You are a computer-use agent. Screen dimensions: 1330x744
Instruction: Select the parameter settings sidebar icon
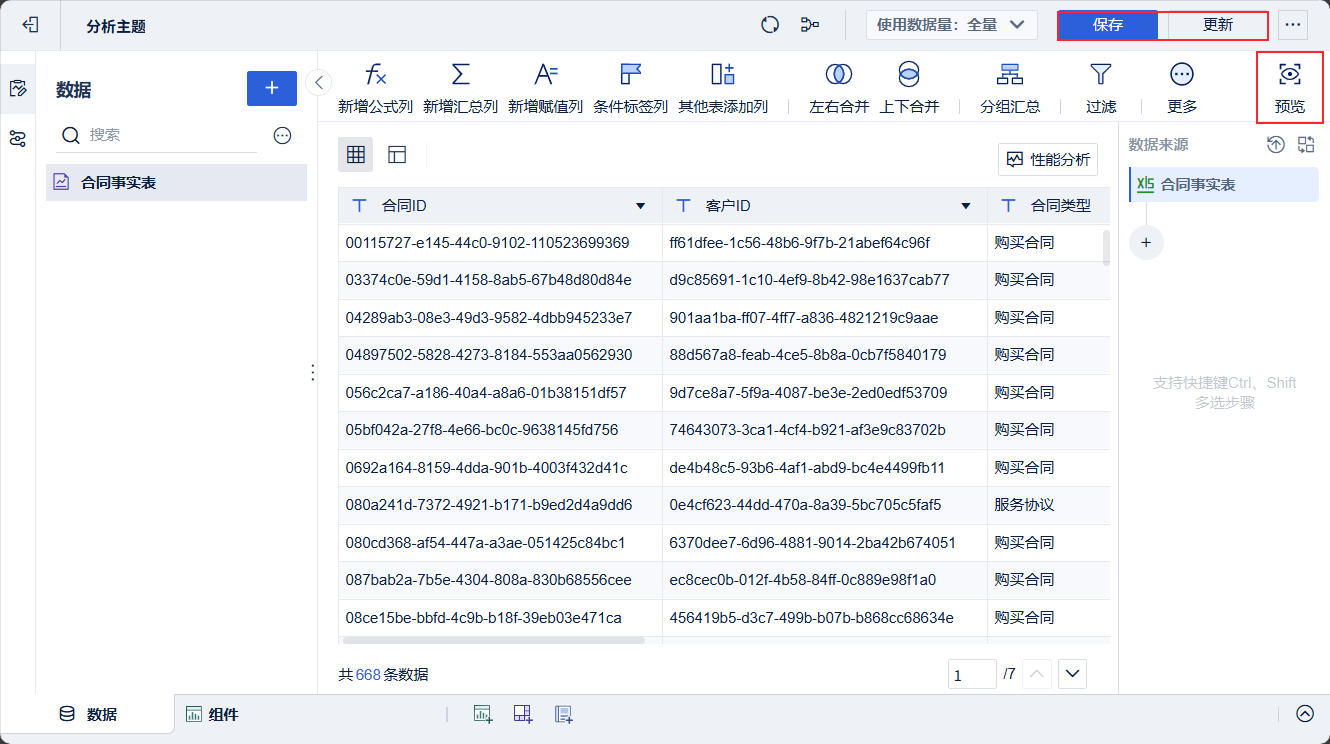pos(17,139)
